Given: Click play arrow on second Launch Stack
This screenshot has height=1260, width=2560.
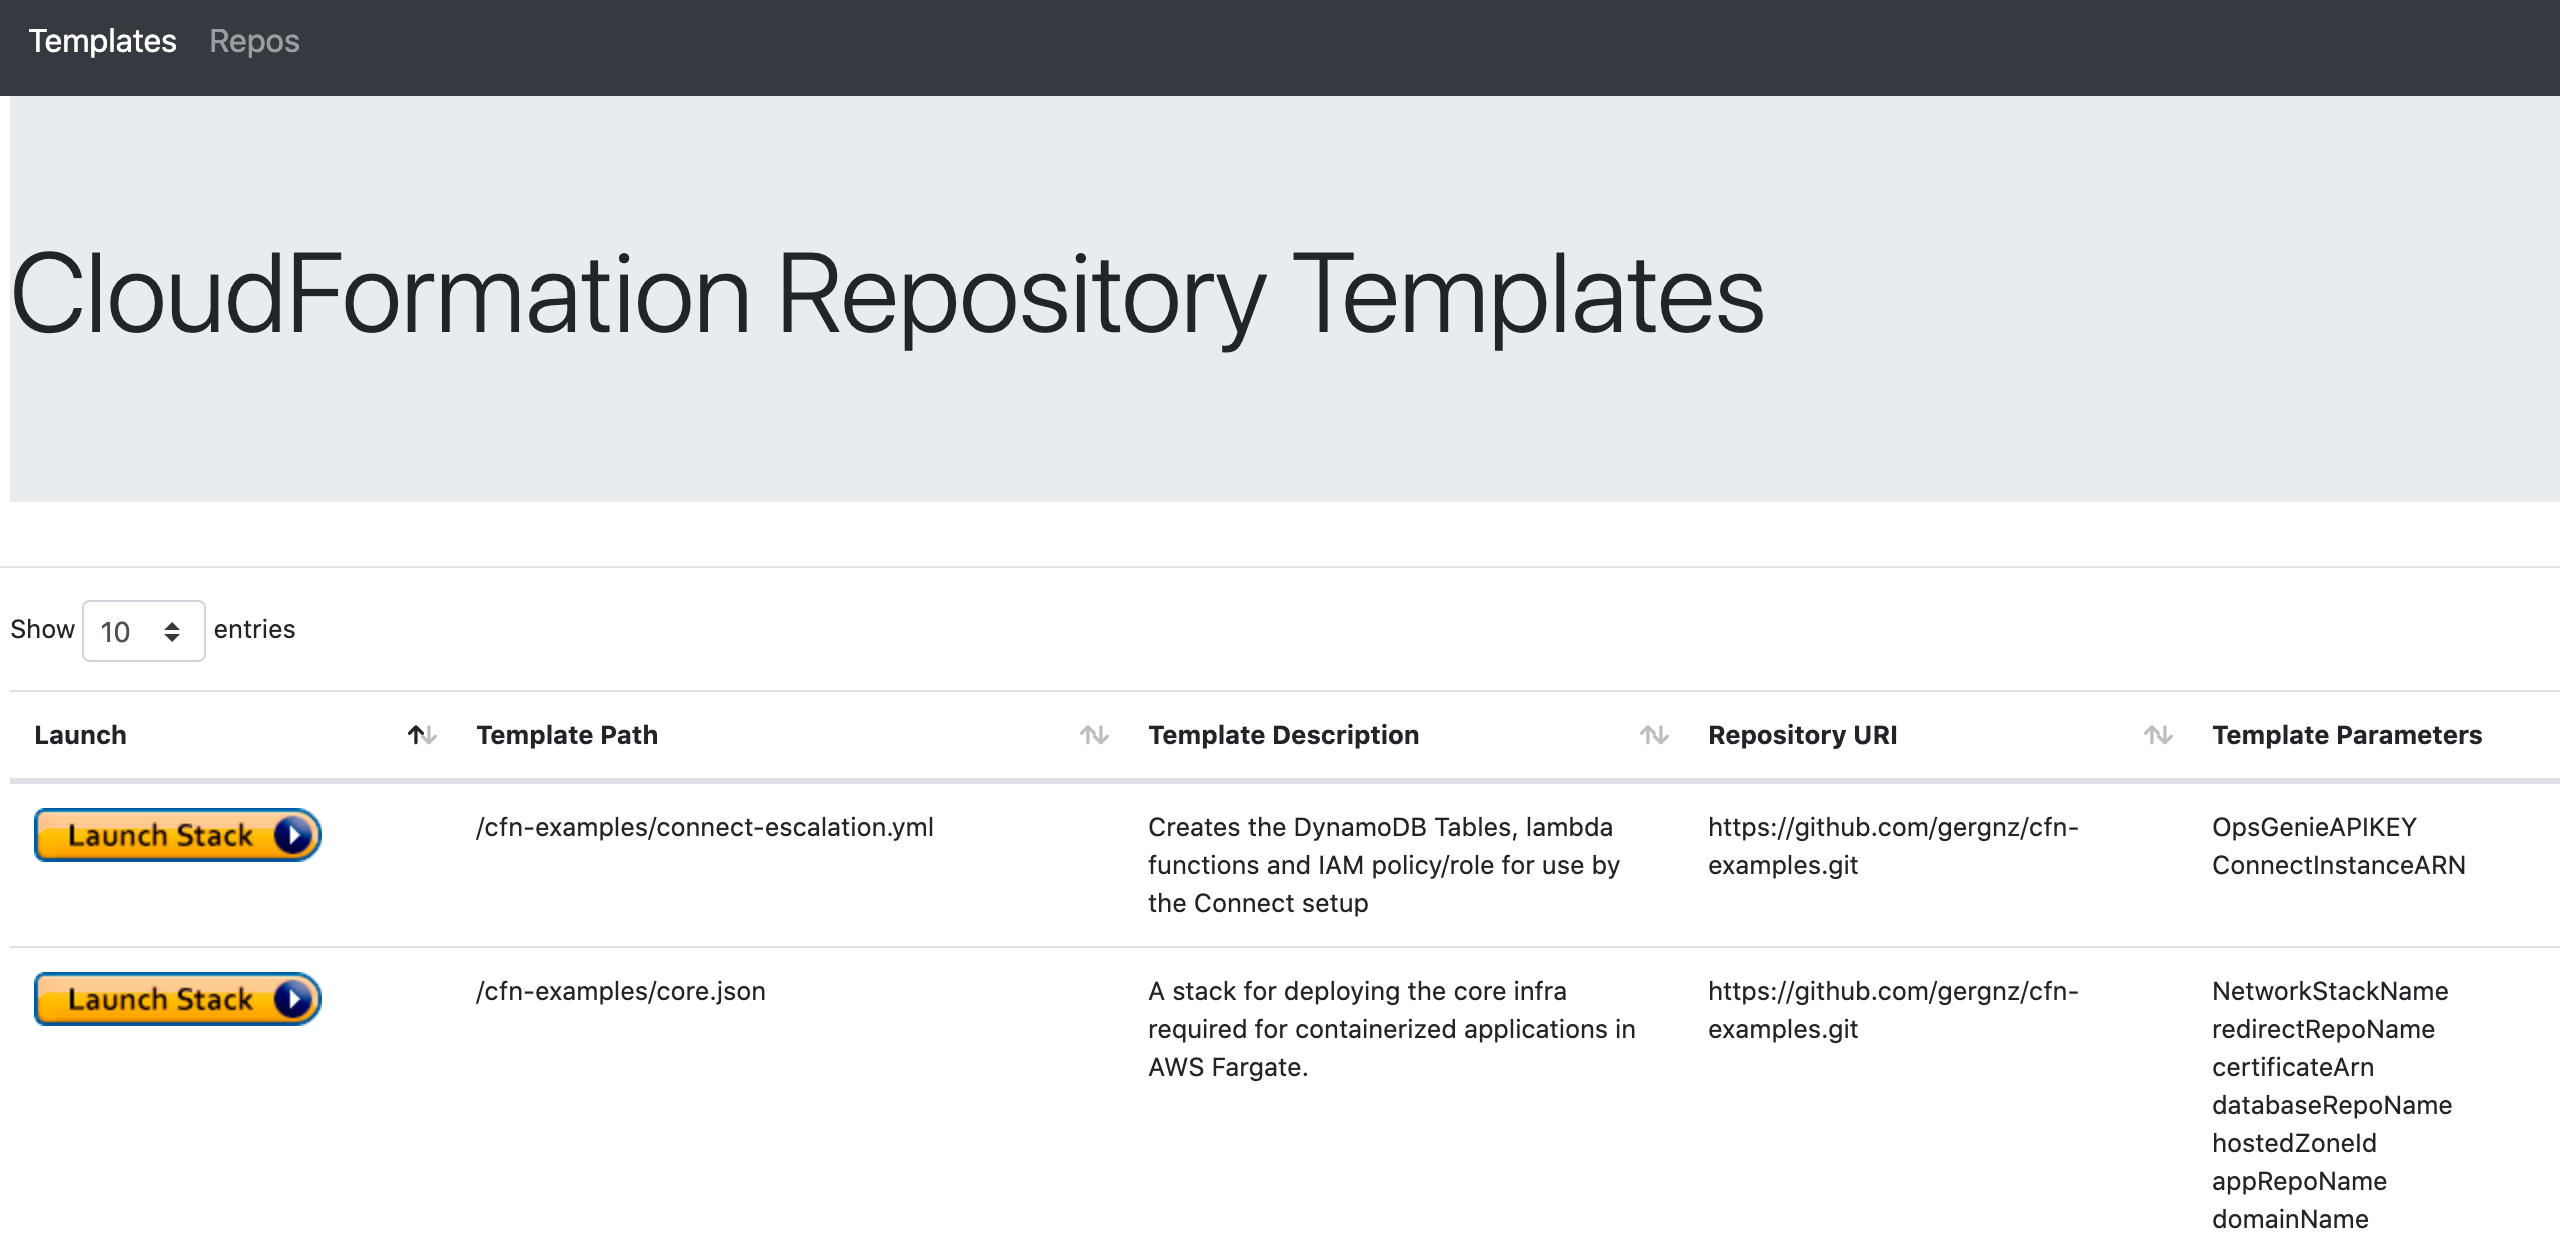Looking at the screenshot, I should [x=293, y=999].
